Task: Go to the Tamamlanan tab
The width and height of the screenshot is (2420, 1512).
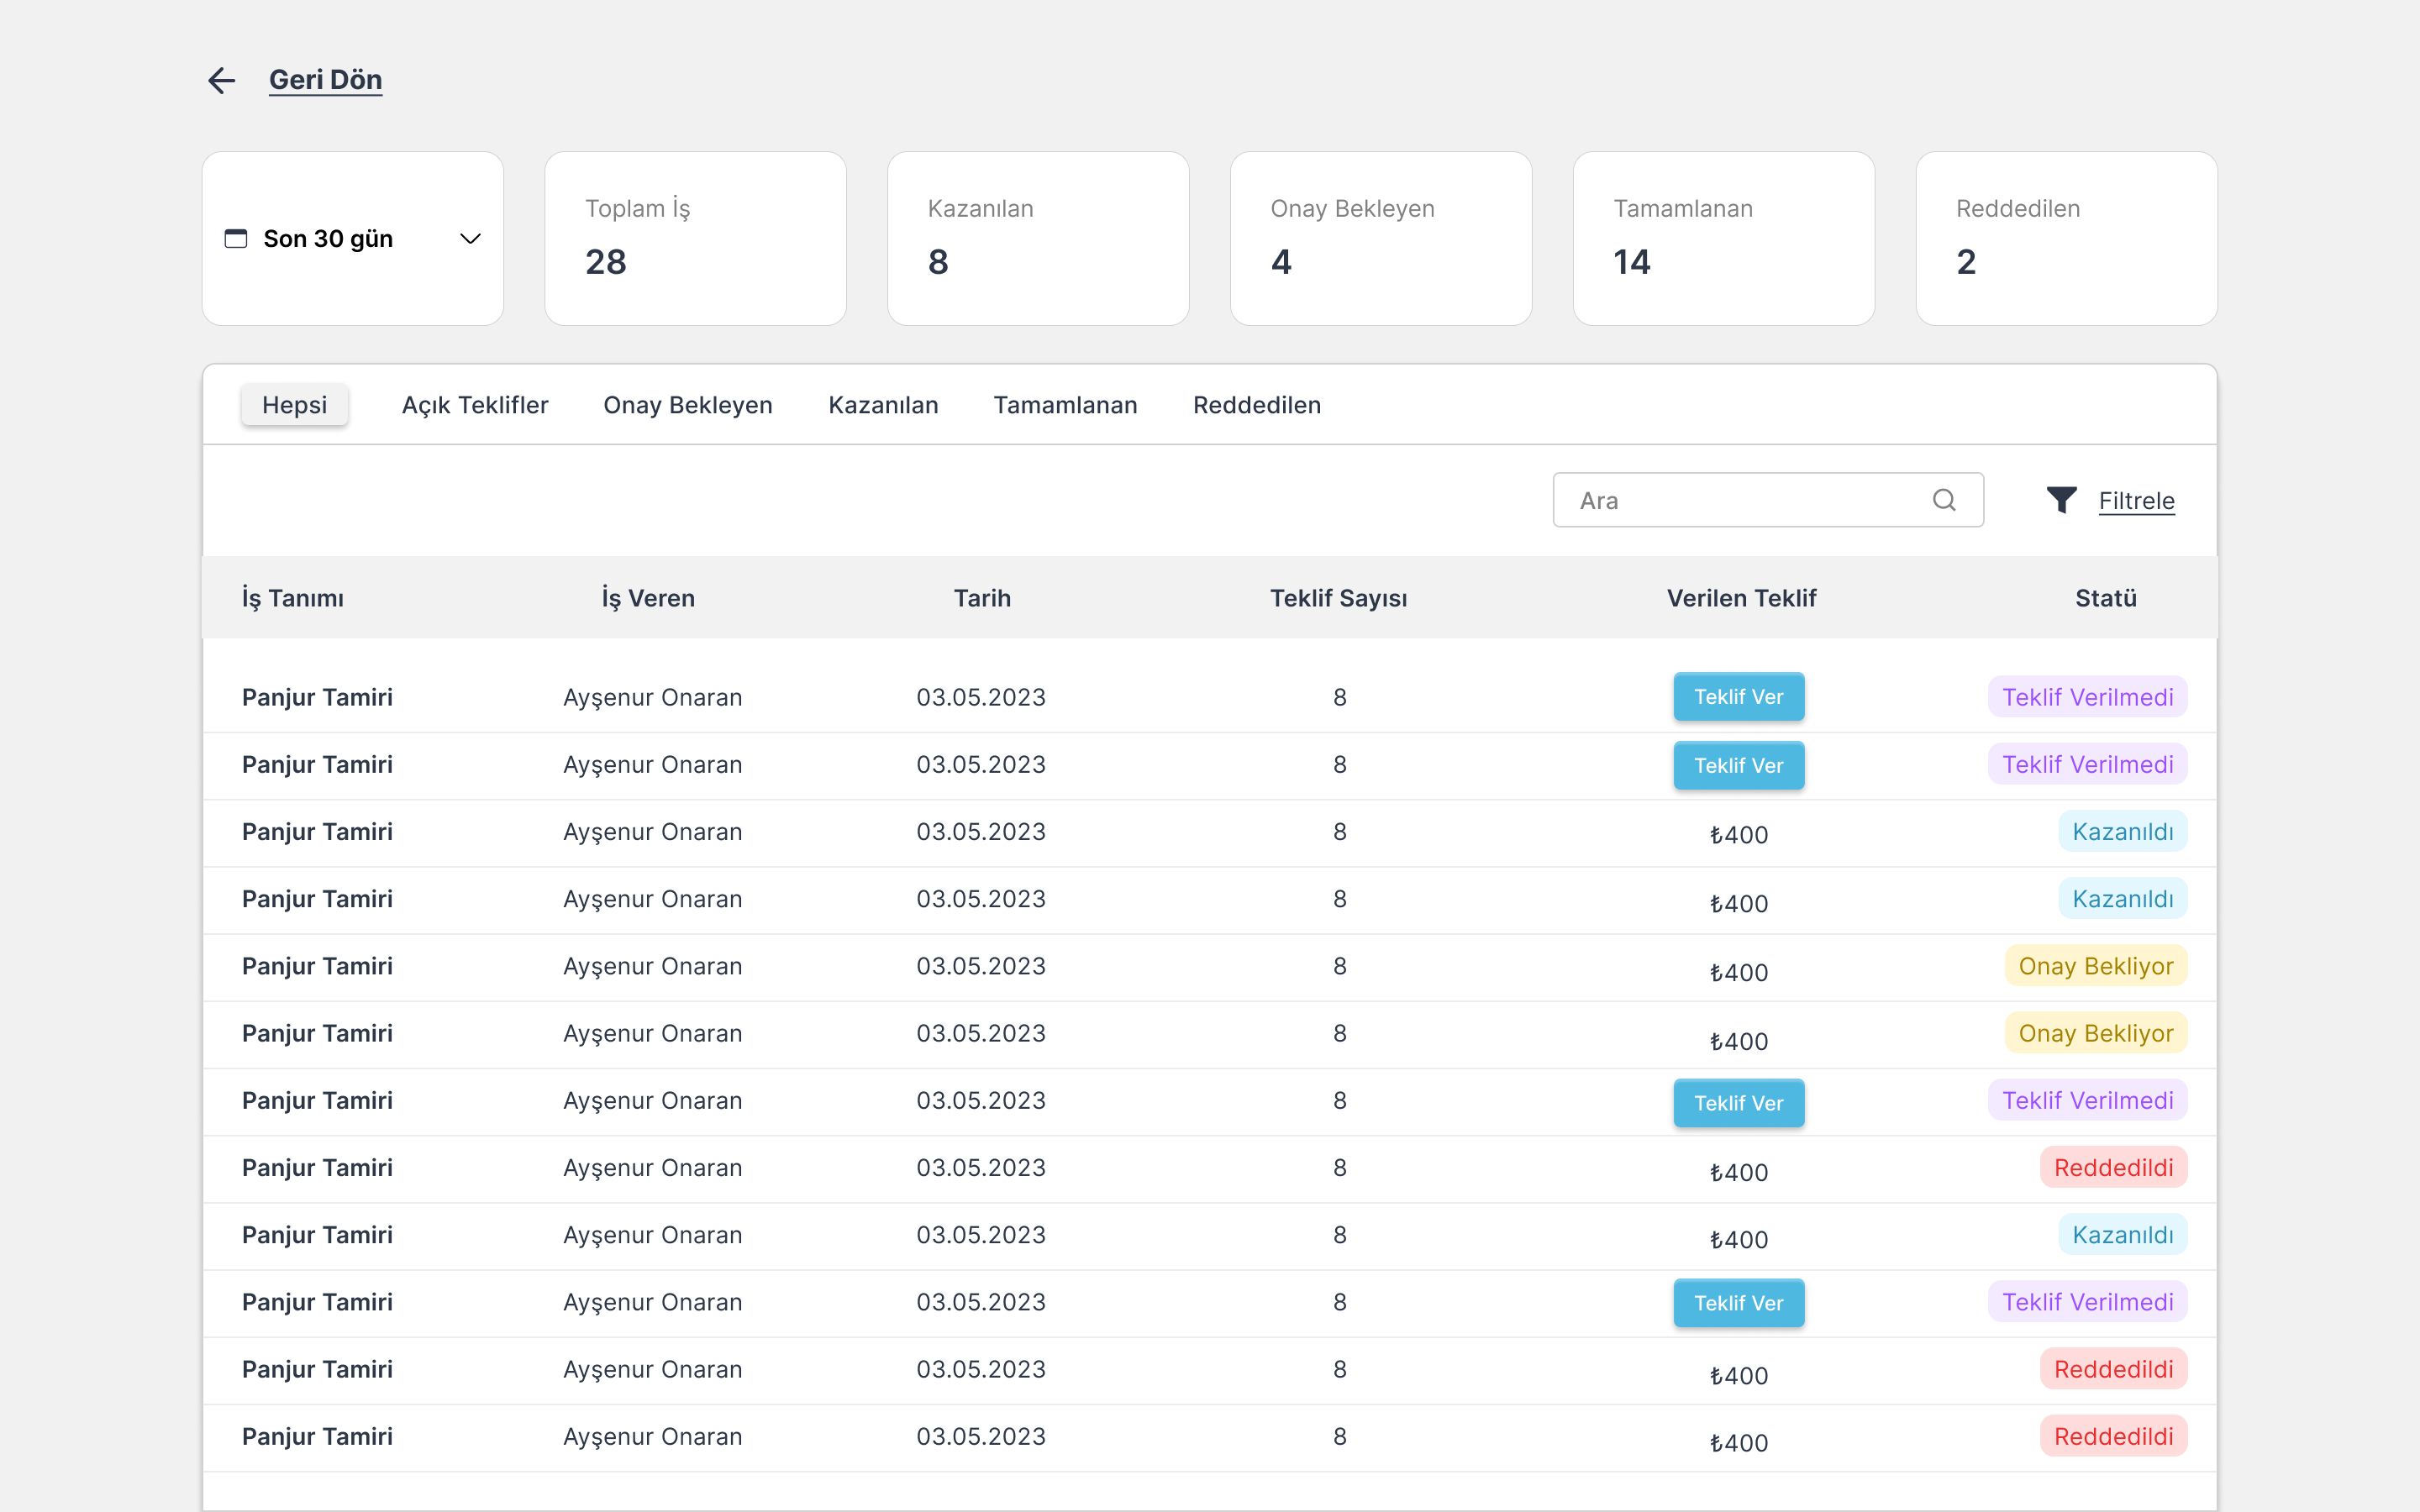Action: point(1065,405)
